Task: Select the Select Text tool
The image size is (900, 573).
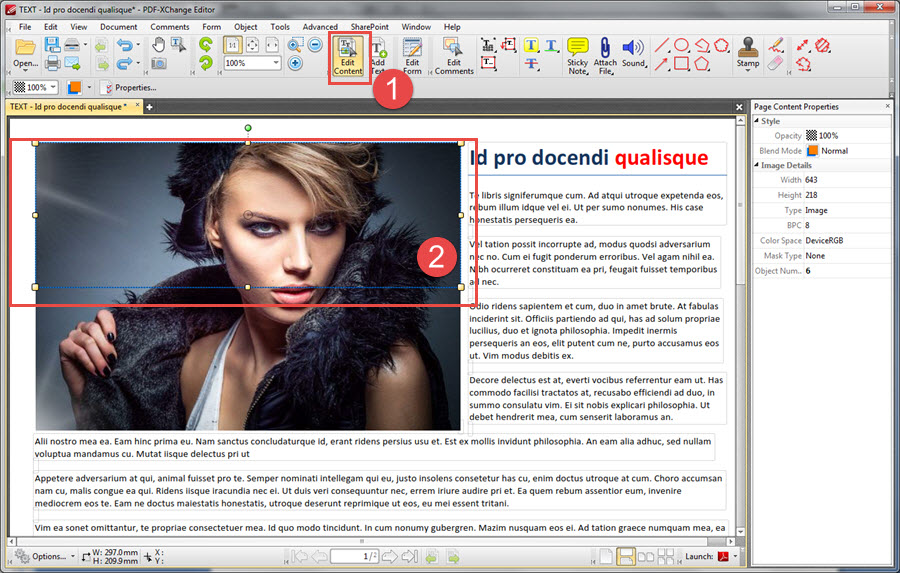Action: (x=179, y=45)
